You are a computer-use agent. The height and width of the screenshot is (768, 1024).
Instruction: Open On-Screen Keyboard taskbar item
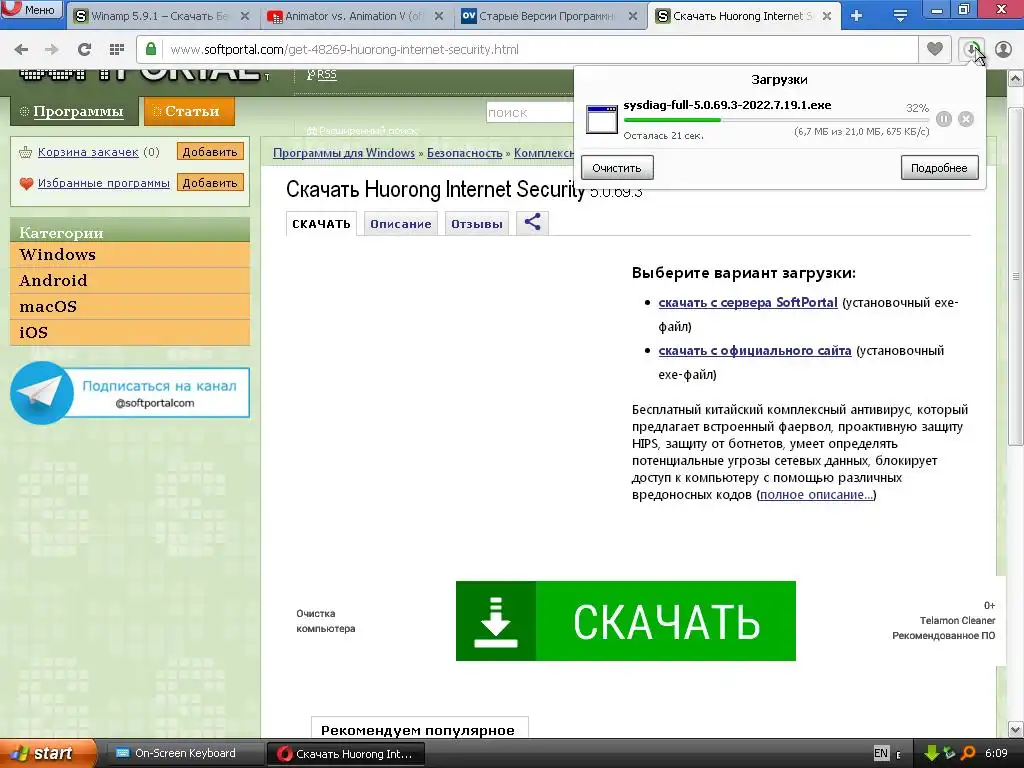click(x=185, y=754)
